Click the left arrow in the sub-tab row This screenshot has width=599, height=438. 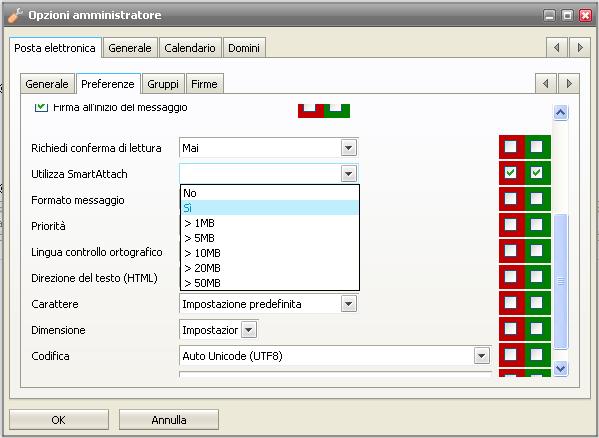point(546,83)
